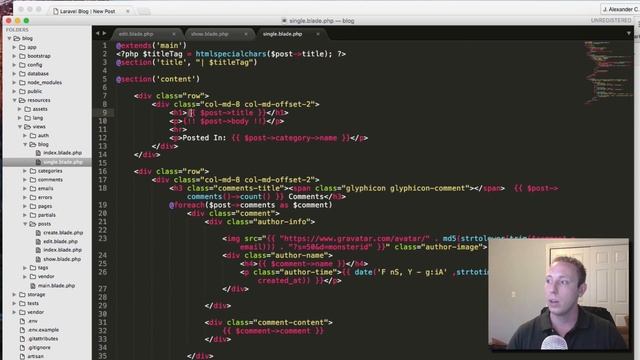
Task: Open the tab list dropdown arrow
Action: pos(629,33)
